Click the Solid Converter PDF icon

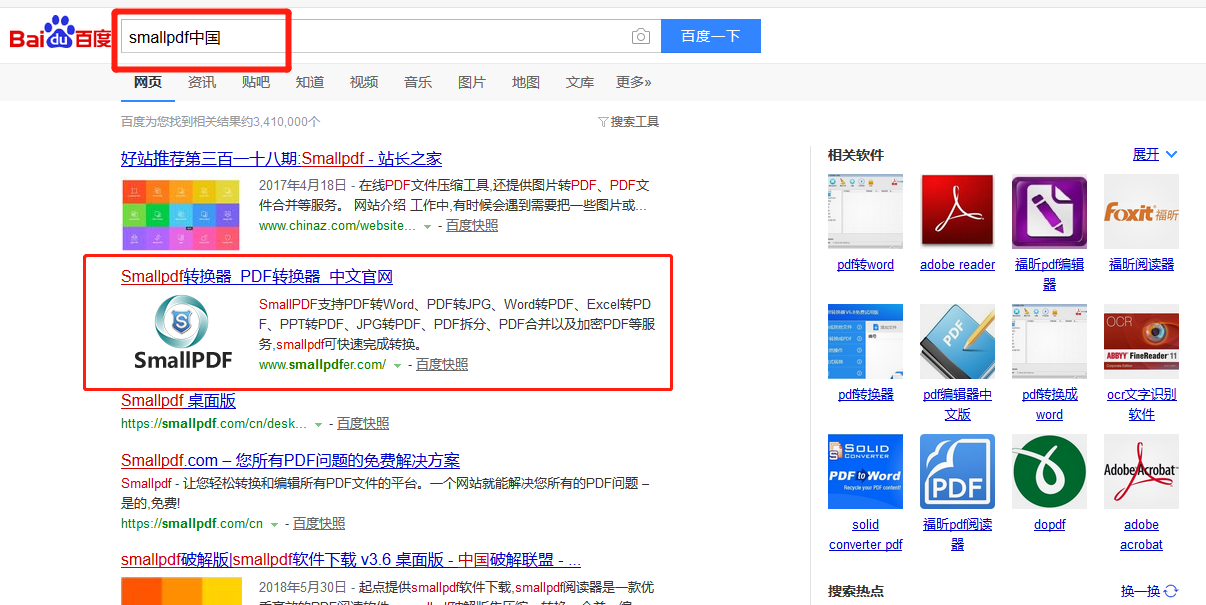click(x=865, y=471)
